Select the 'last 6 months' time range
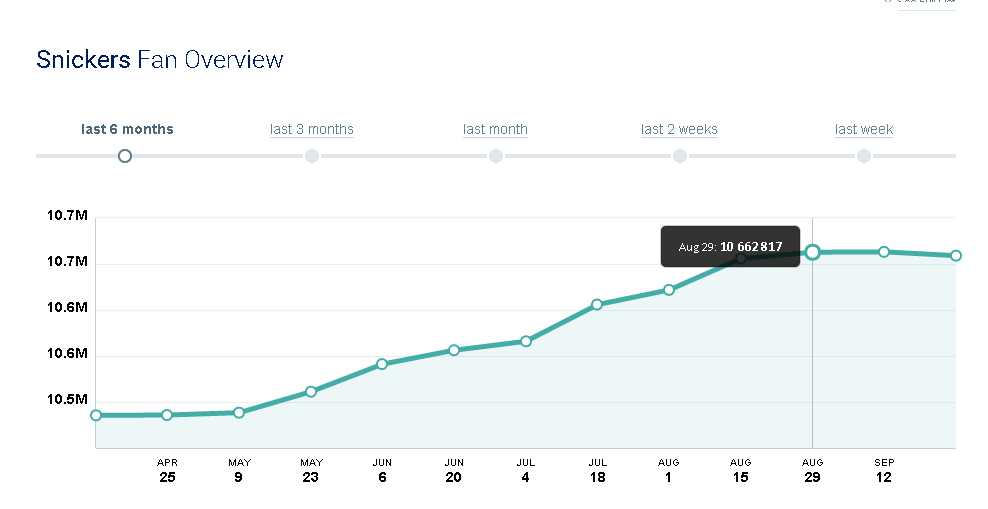Screen dimensions: 988x509 point(127,129)
